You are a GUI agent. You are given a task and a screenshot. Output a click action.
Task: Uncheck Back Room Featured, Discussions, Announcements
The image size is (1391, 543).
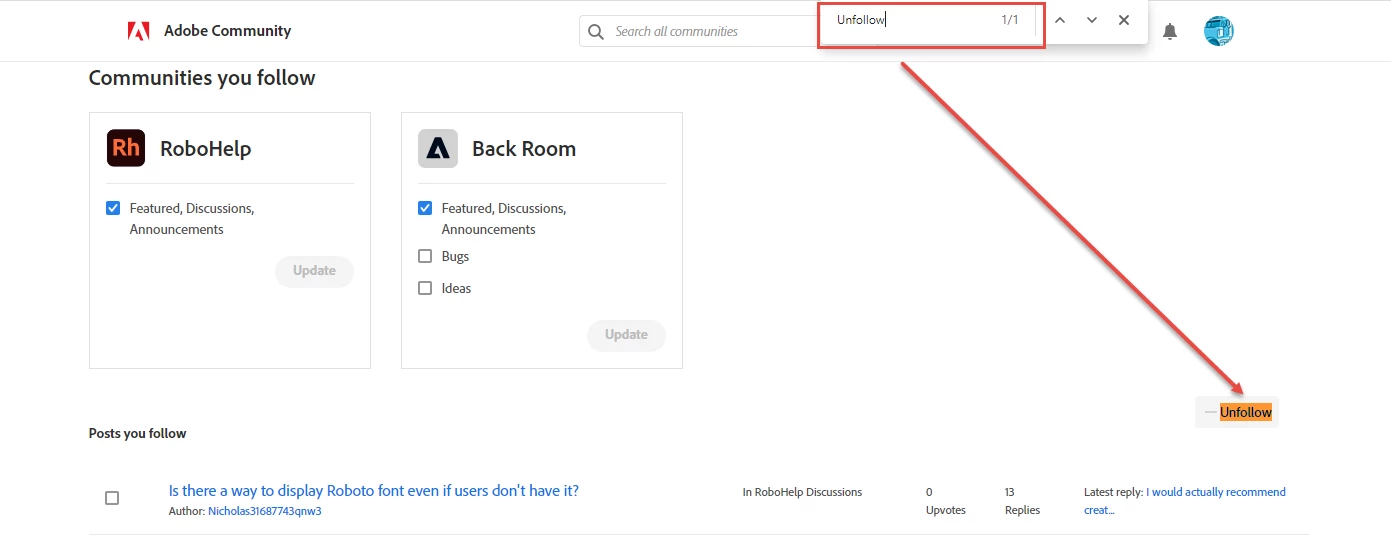425,208
